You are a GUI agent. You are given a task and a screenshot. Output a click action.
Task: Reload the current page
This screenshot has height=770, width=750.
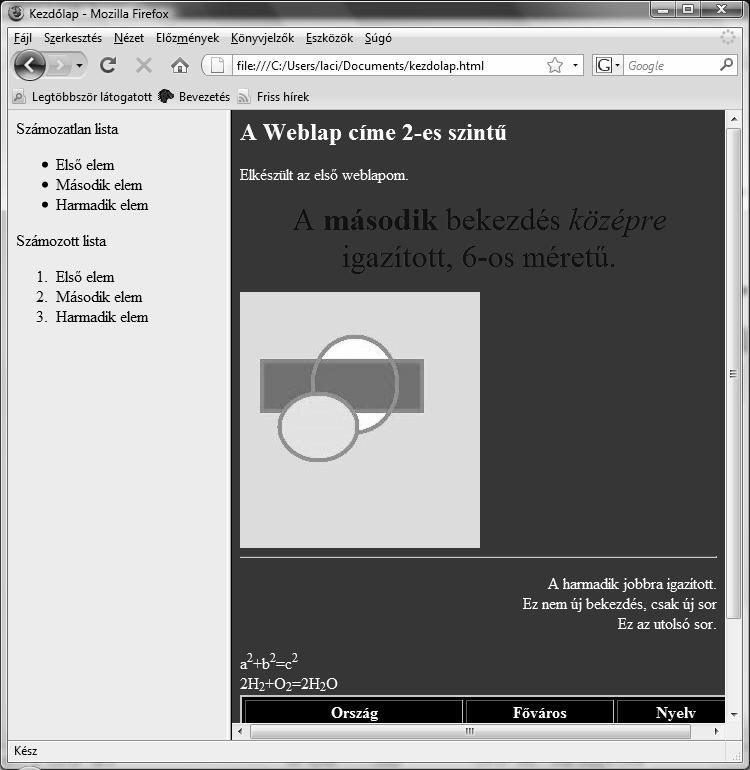(x=108, y=65)
